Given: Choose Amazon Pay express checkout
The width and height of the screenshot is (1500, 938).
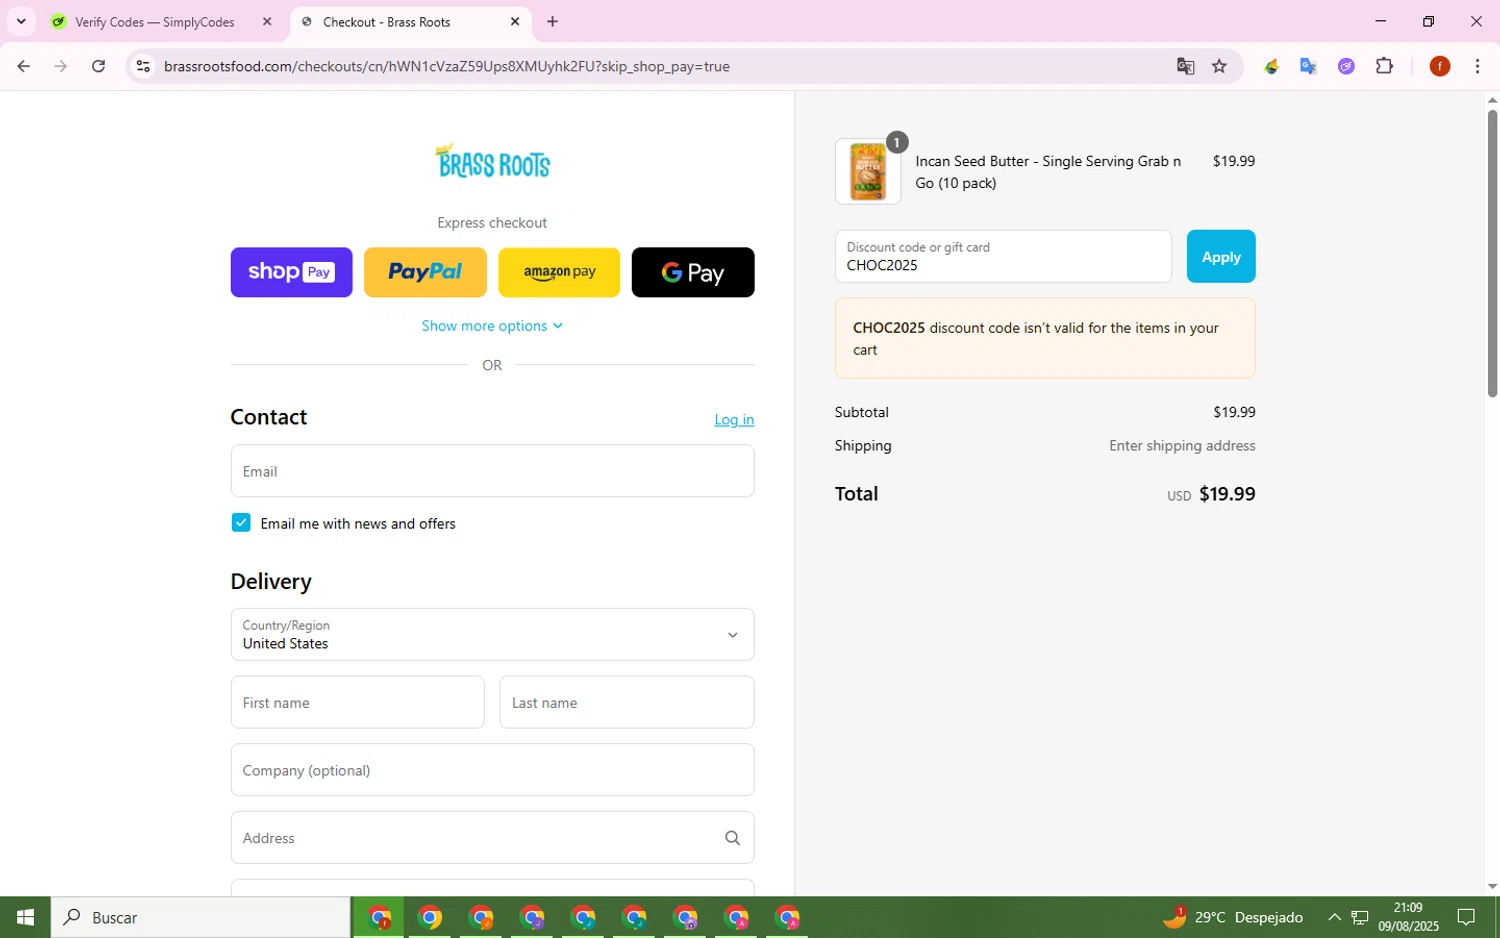Looking at the screenshot, I should pyautogui.click(x=559, y=272).
